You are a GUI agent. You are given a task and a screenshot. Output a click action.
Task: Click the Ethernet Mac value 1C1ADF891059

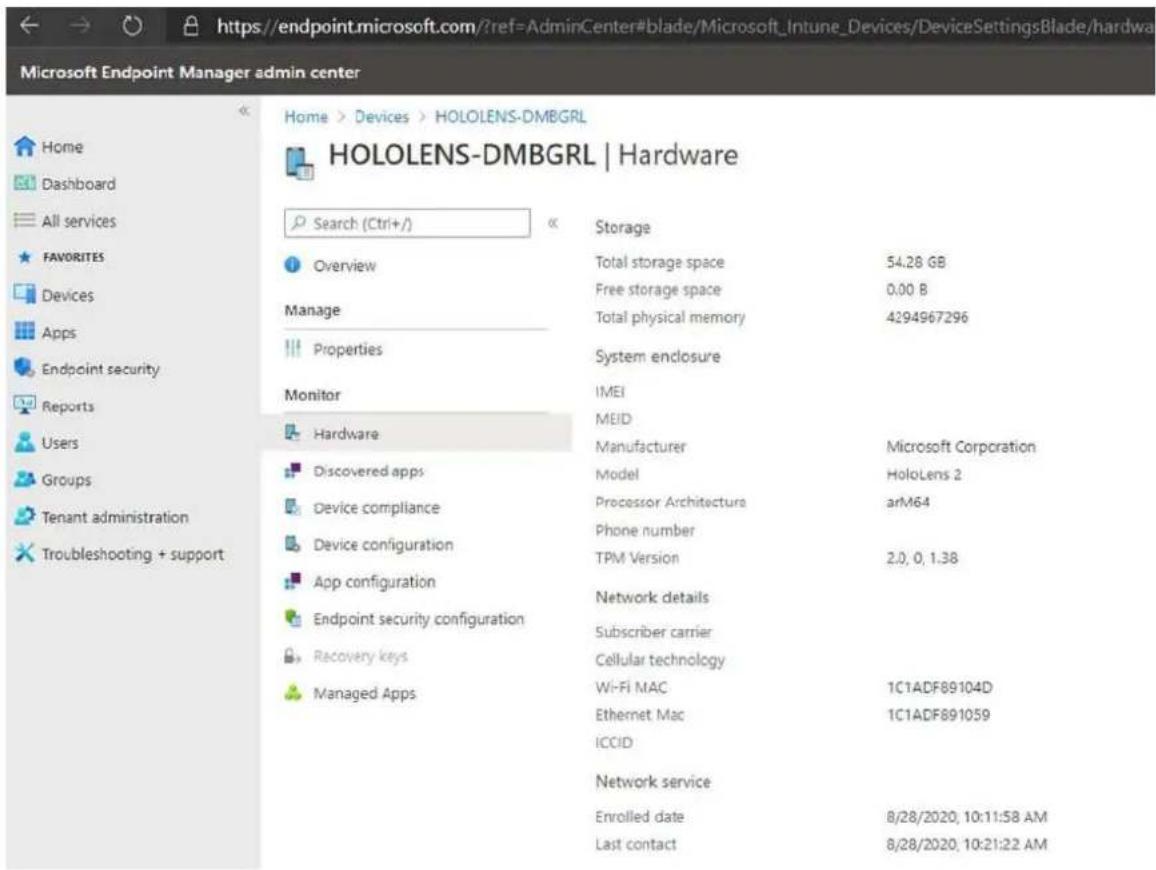pos(938,714)
